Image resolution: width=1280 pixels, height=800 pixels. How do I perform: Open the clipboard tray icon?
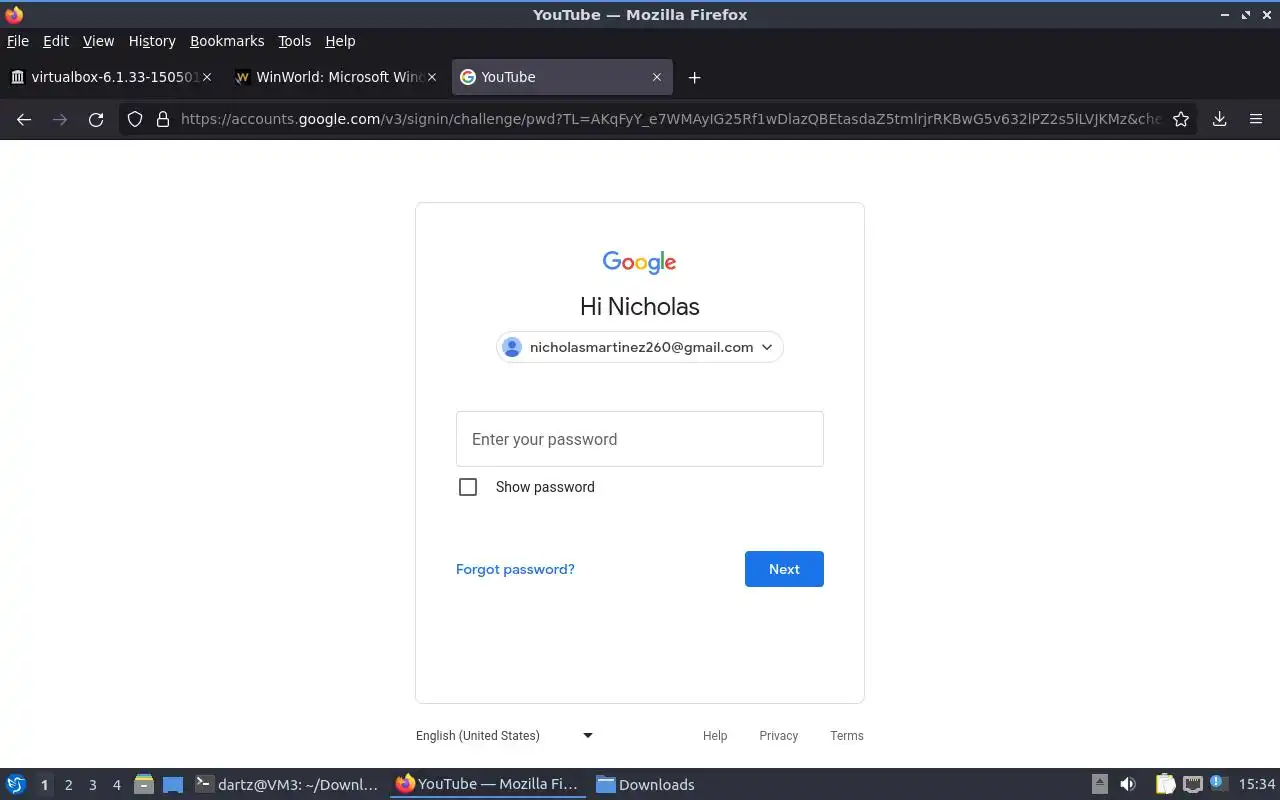tap(1166, 785)
